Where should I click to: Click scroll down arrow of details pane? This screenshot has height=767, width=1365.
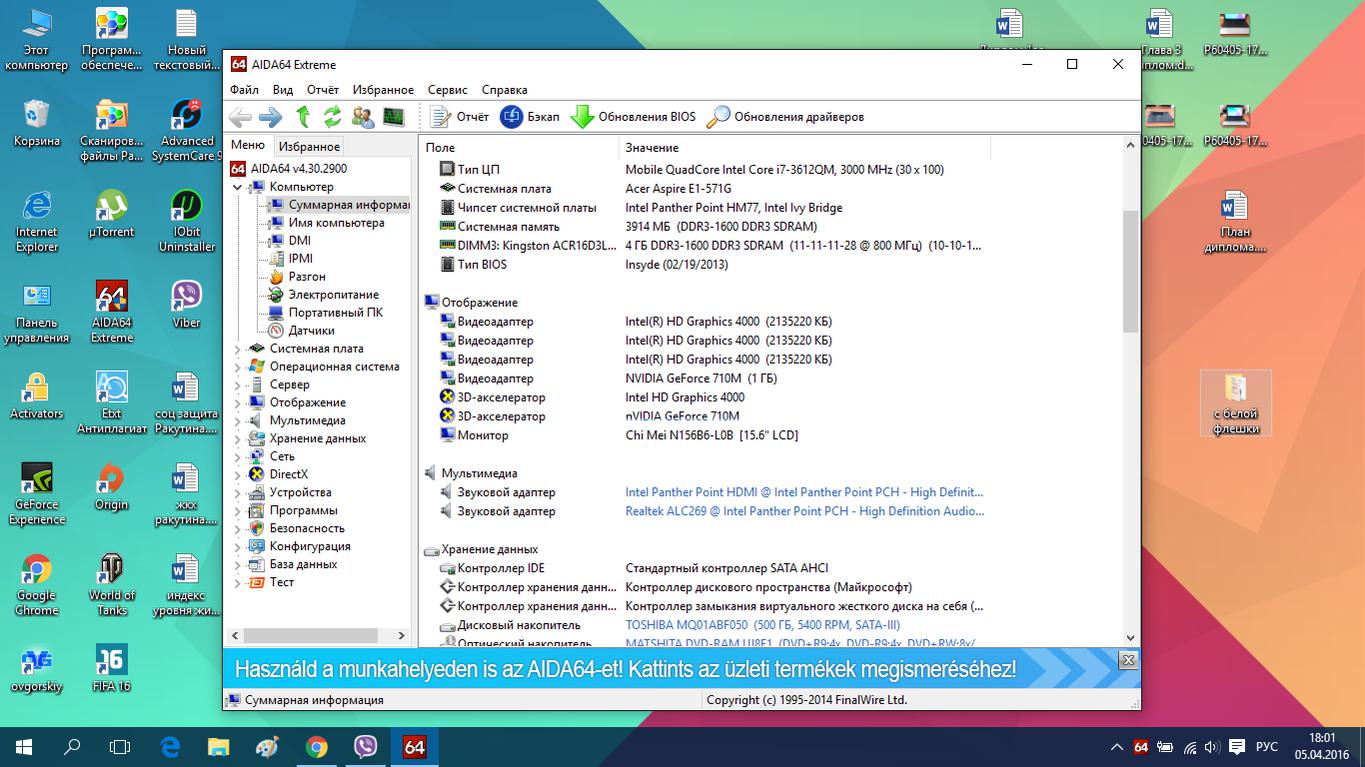coord(1131,638)
